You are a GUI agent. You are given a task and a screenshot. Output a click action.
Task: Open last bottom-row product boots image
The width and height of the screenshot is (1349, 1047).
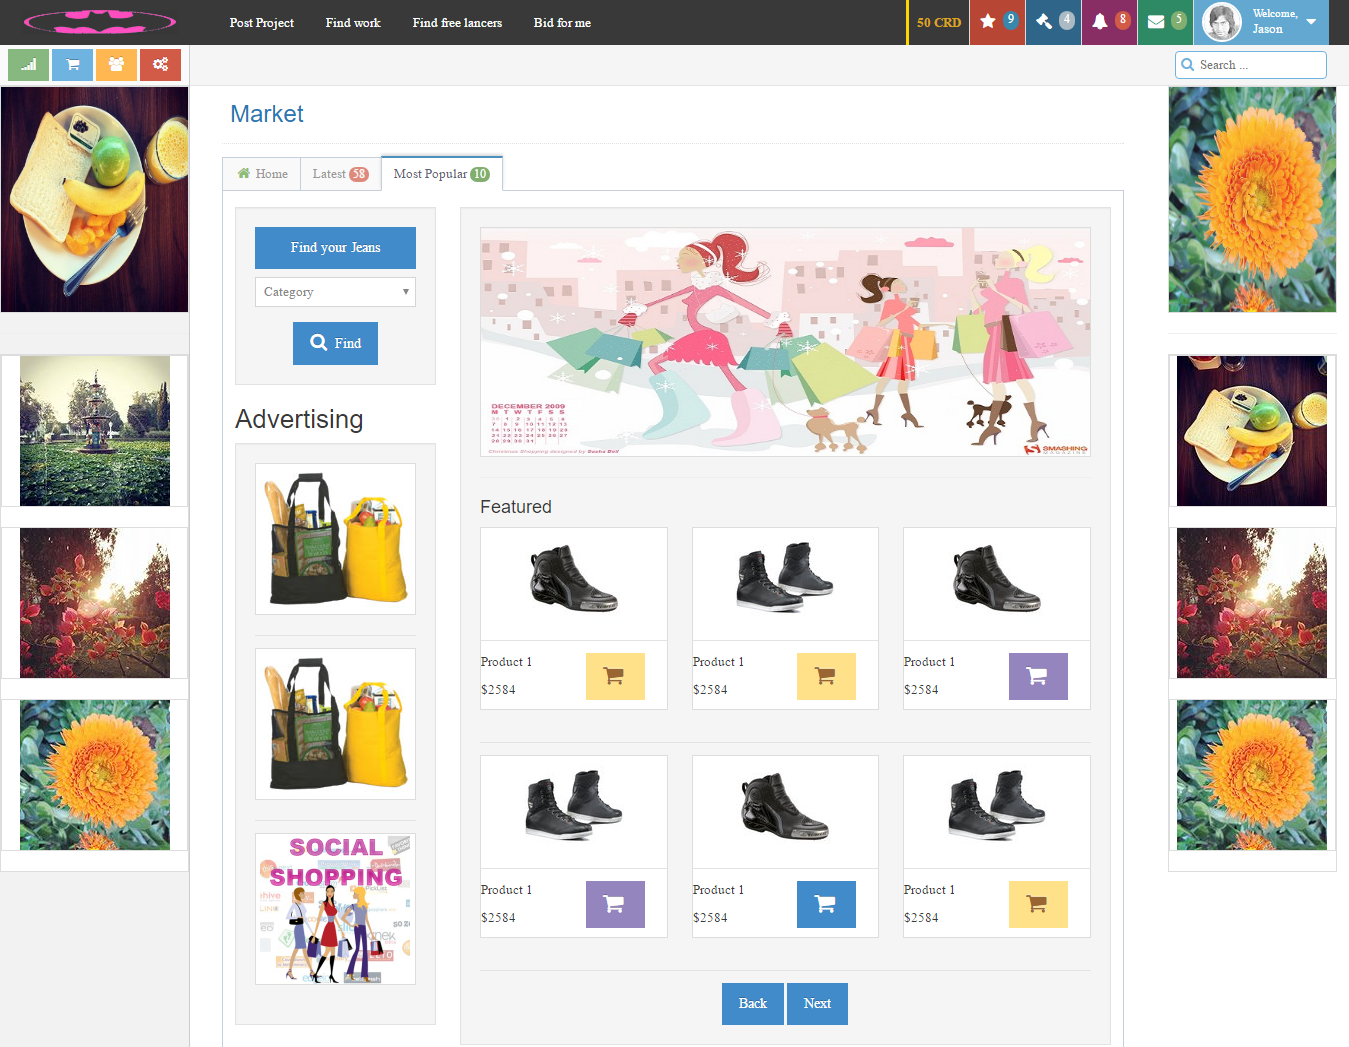click(x=997, y=812)
